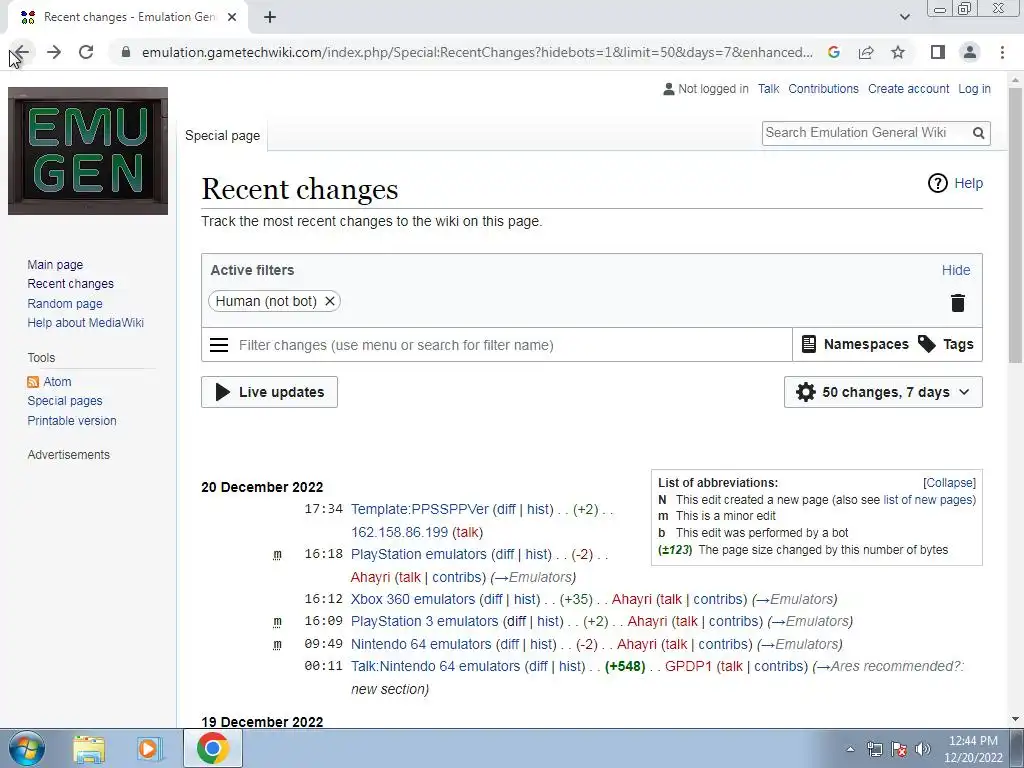View diff for Xbox 360 emulators

[x=493, y=600]
